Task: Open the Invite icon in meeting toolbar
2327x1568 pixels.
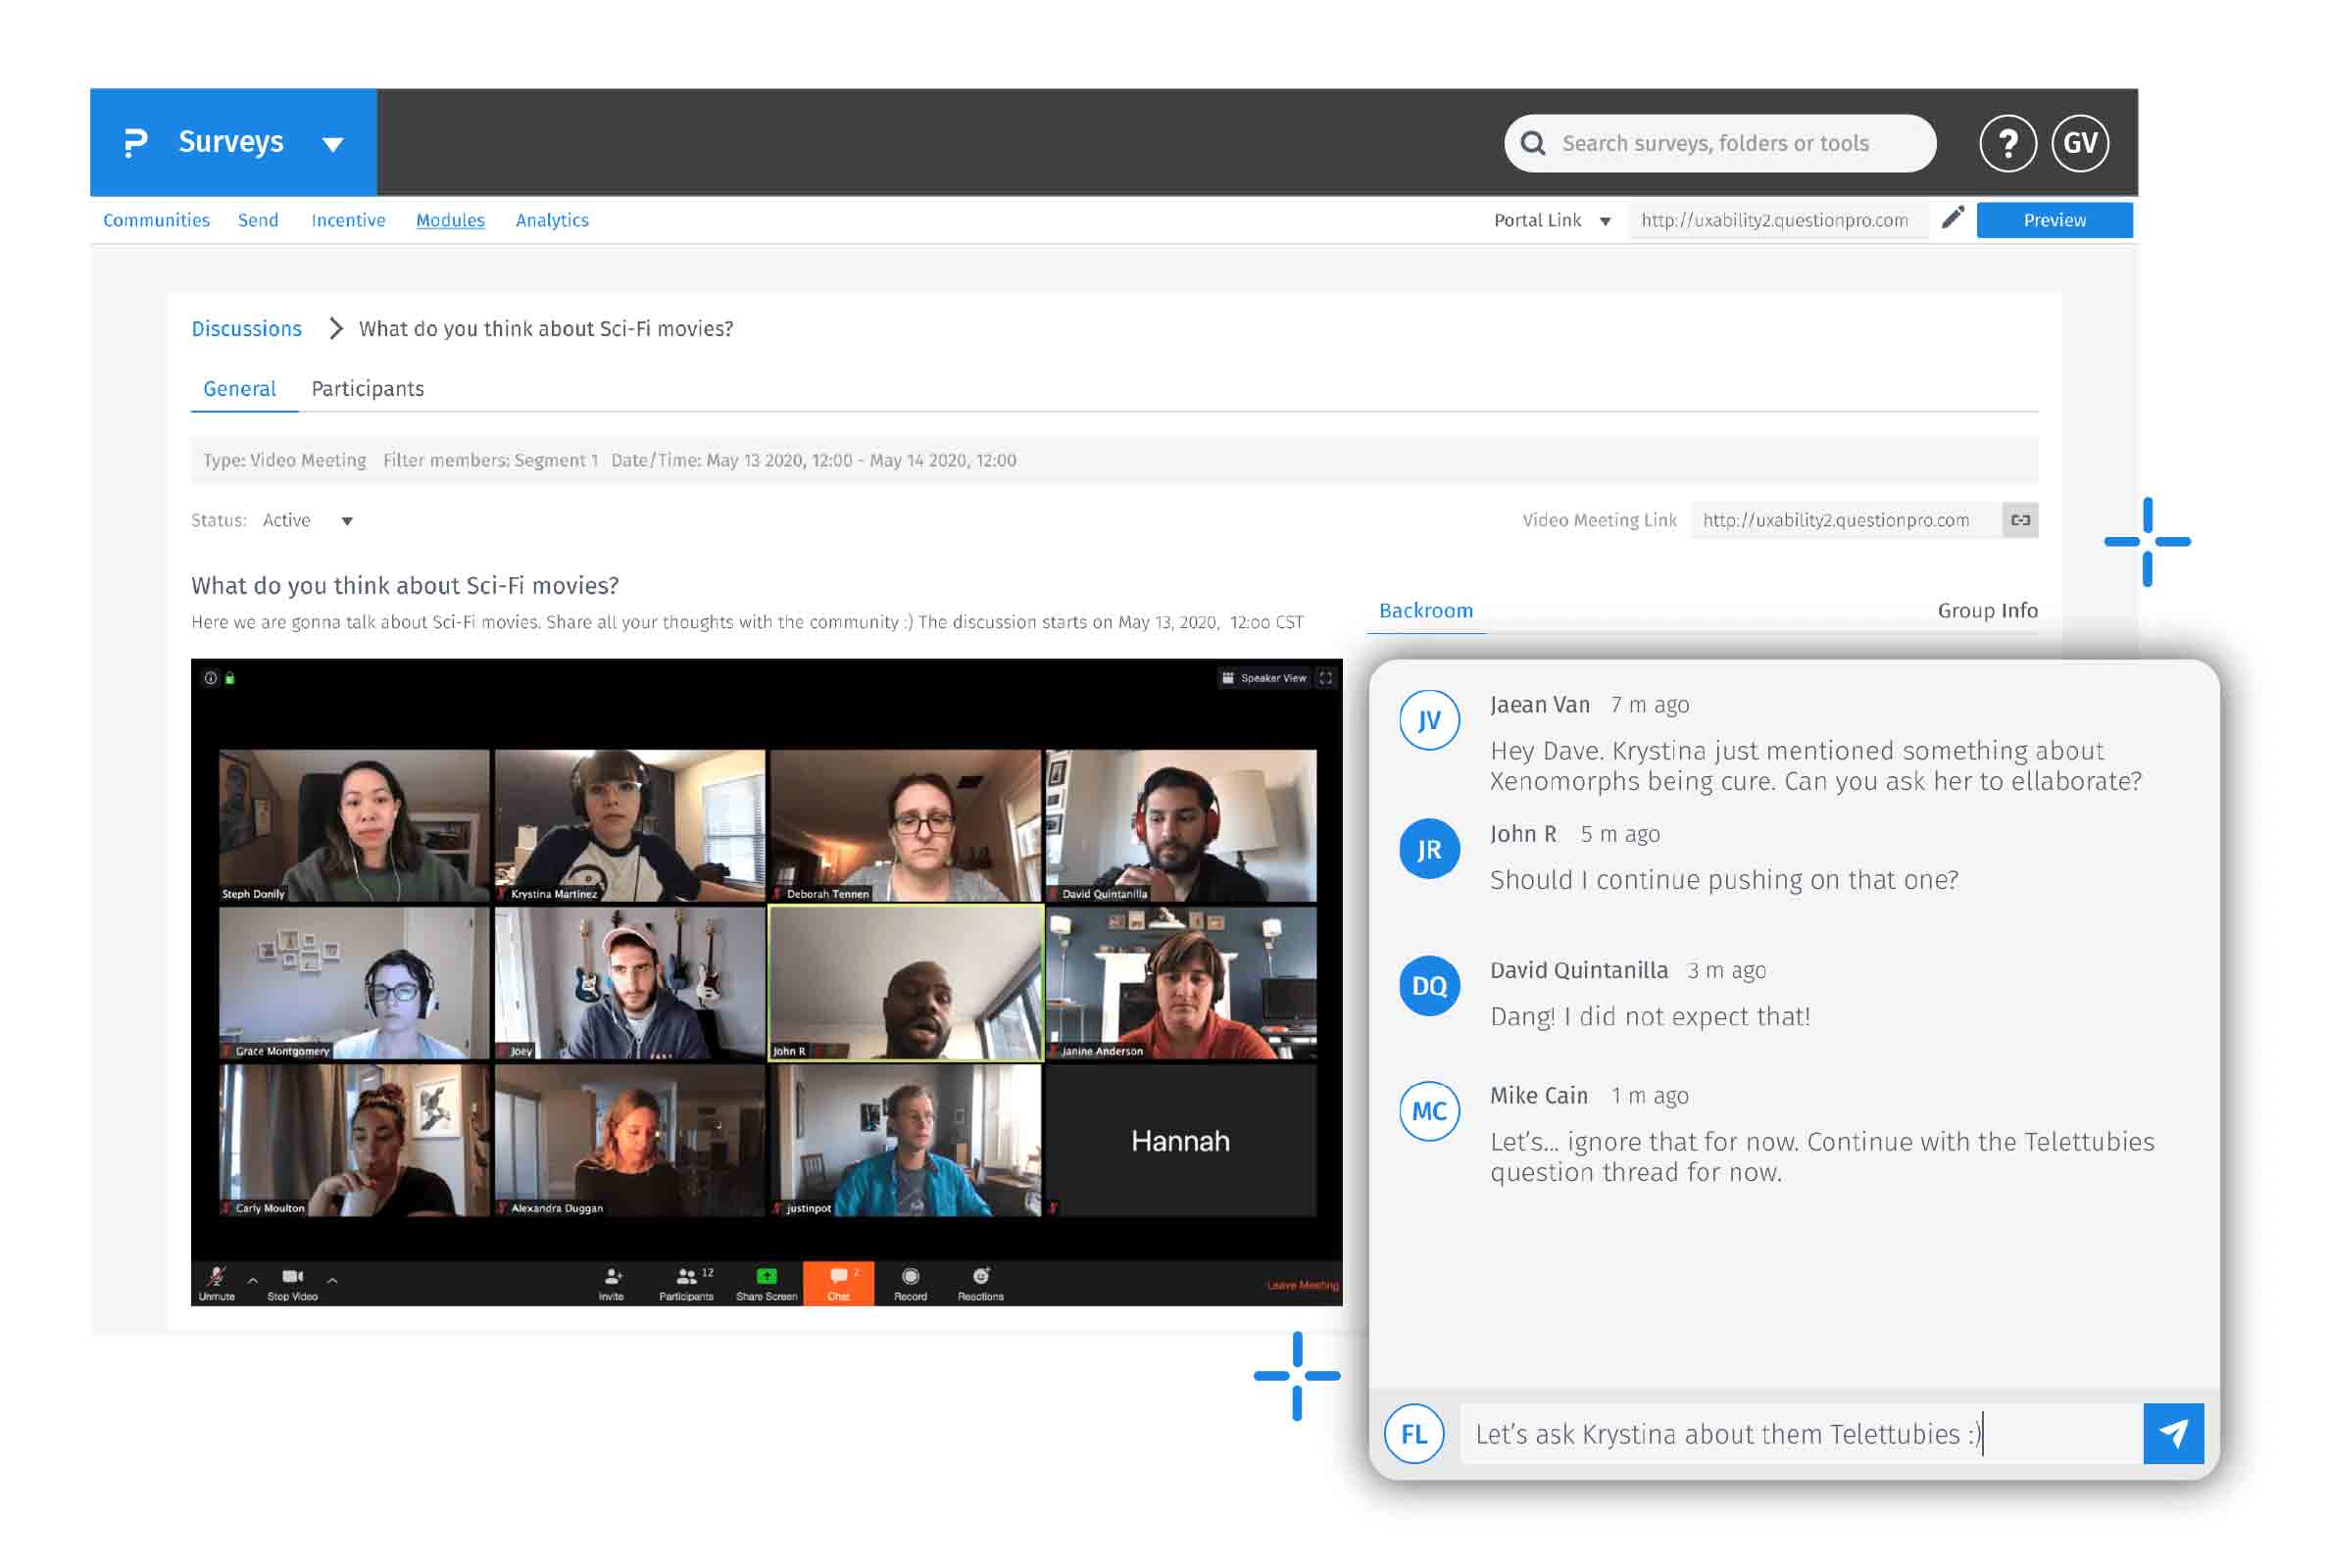Action: 612,1277
